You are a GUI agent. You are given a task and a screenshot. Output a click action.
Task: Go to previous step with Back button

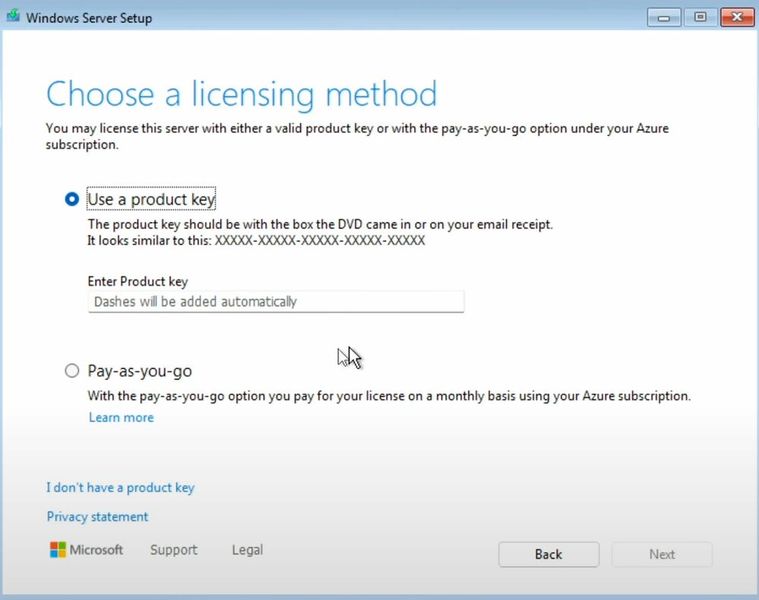549,554
